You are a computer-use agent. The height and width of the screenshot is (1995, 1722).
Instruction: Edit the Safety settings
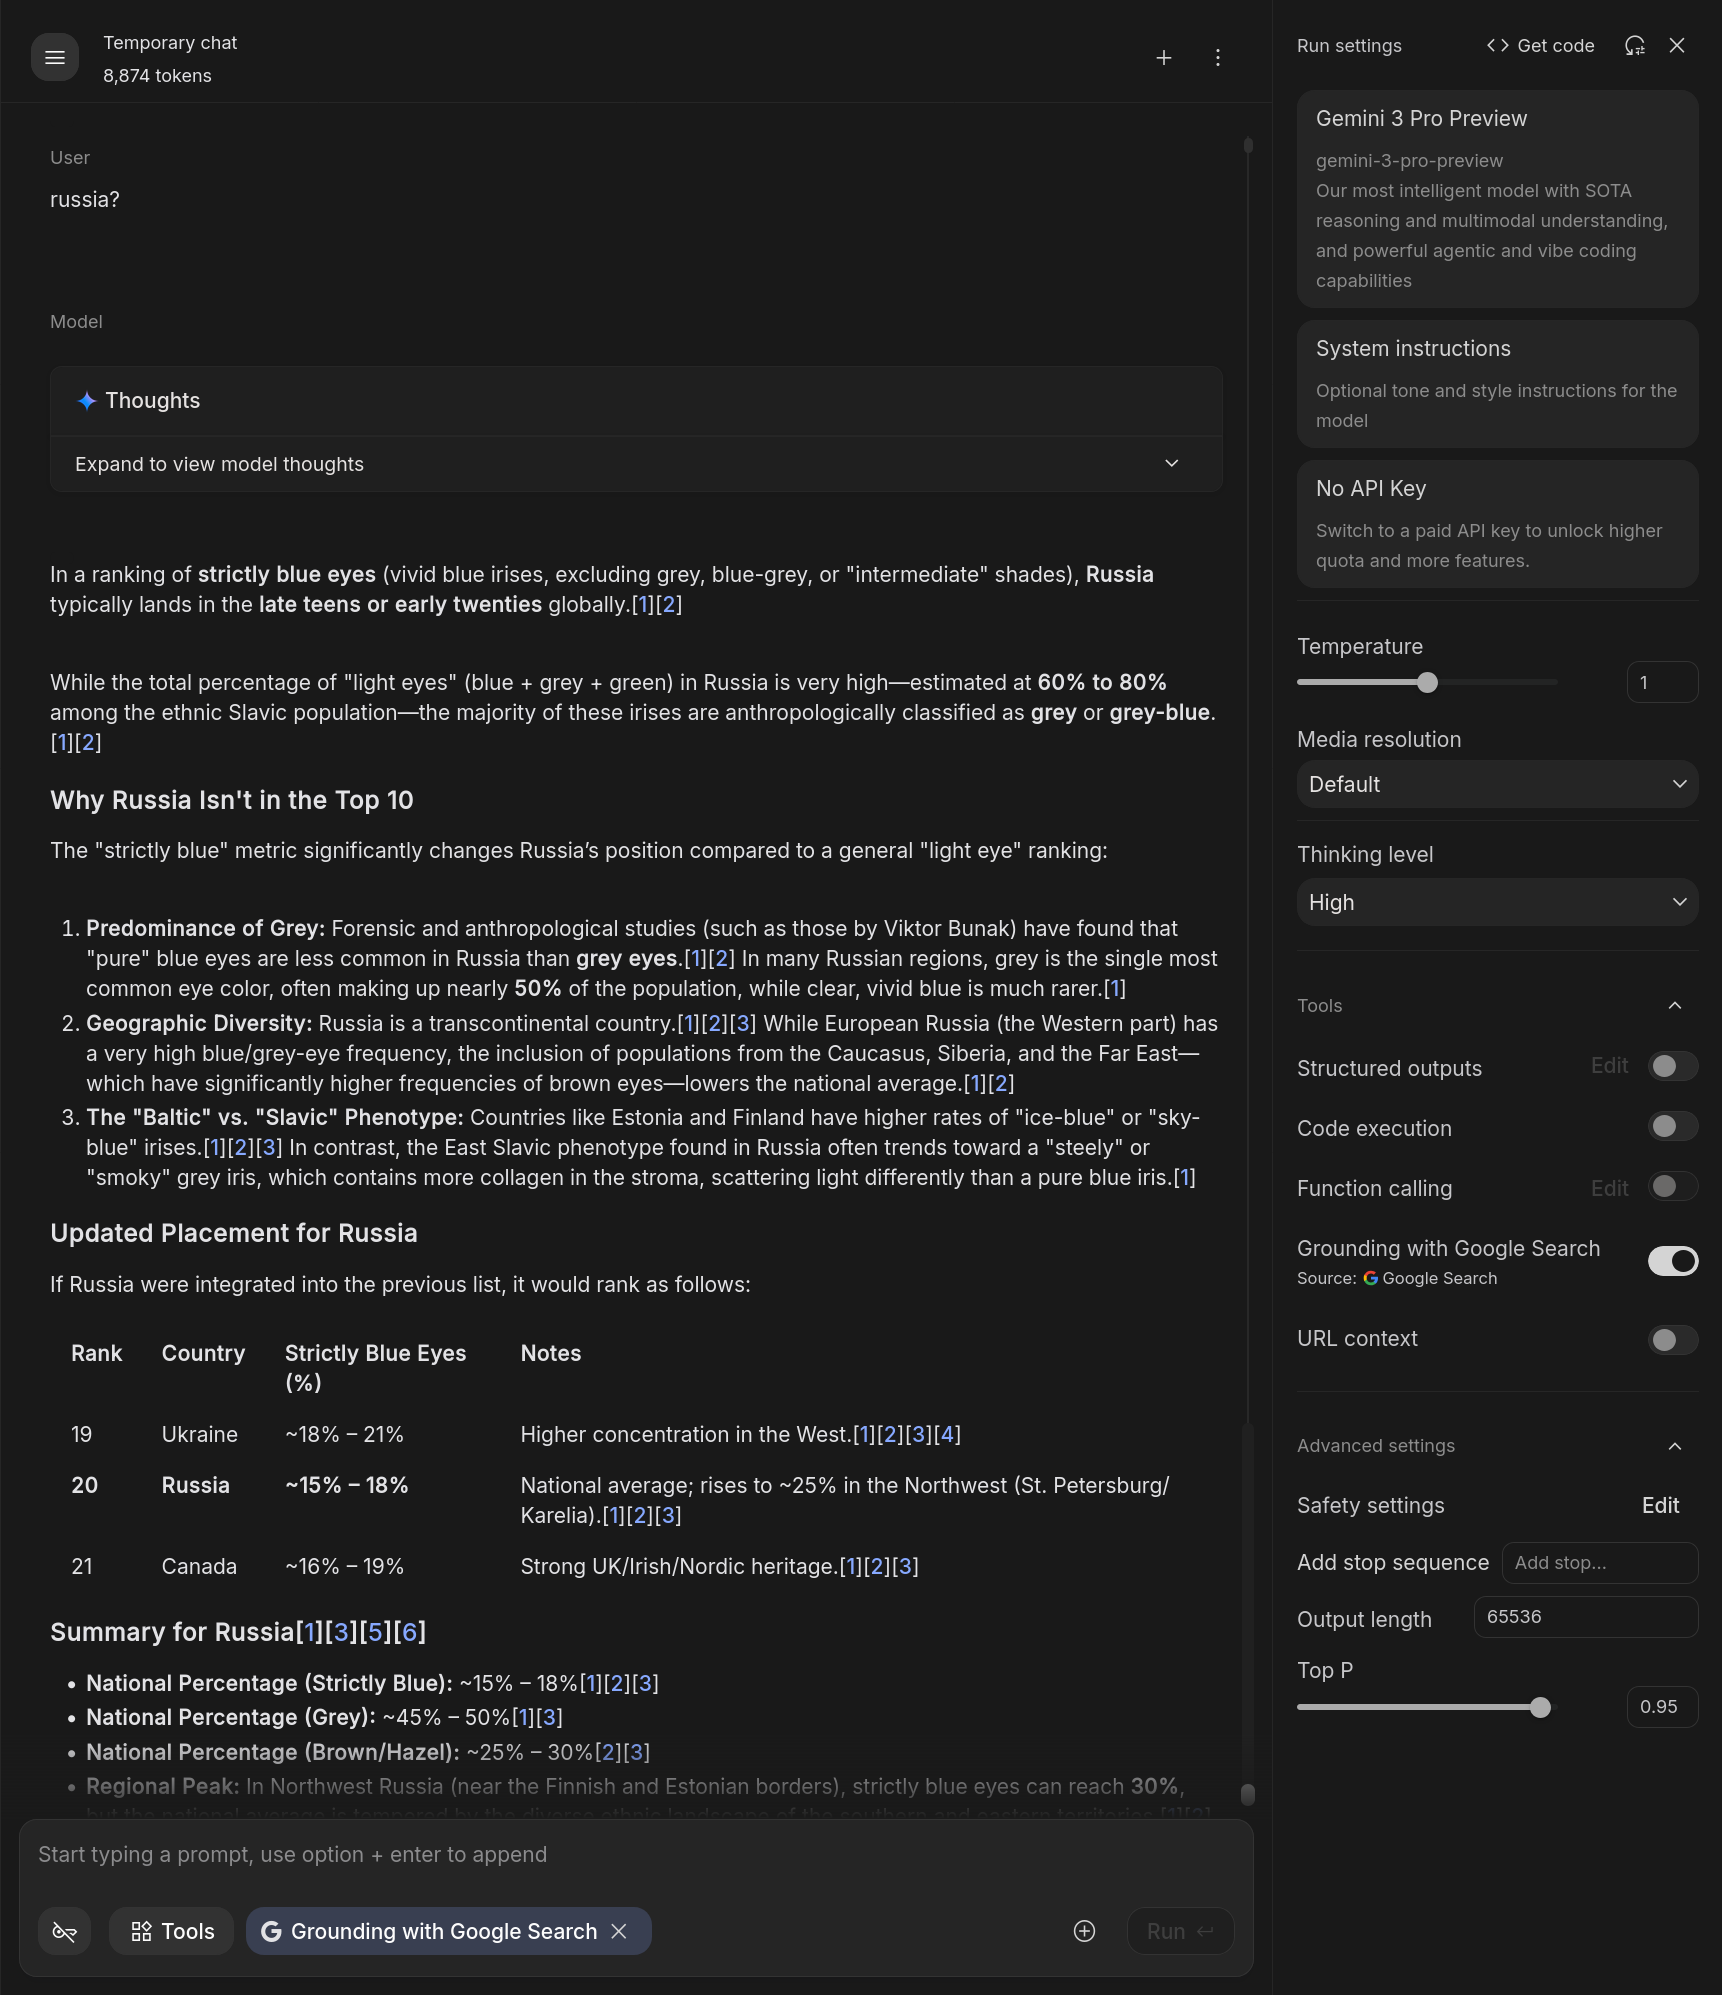(x=1661, y=1506)
